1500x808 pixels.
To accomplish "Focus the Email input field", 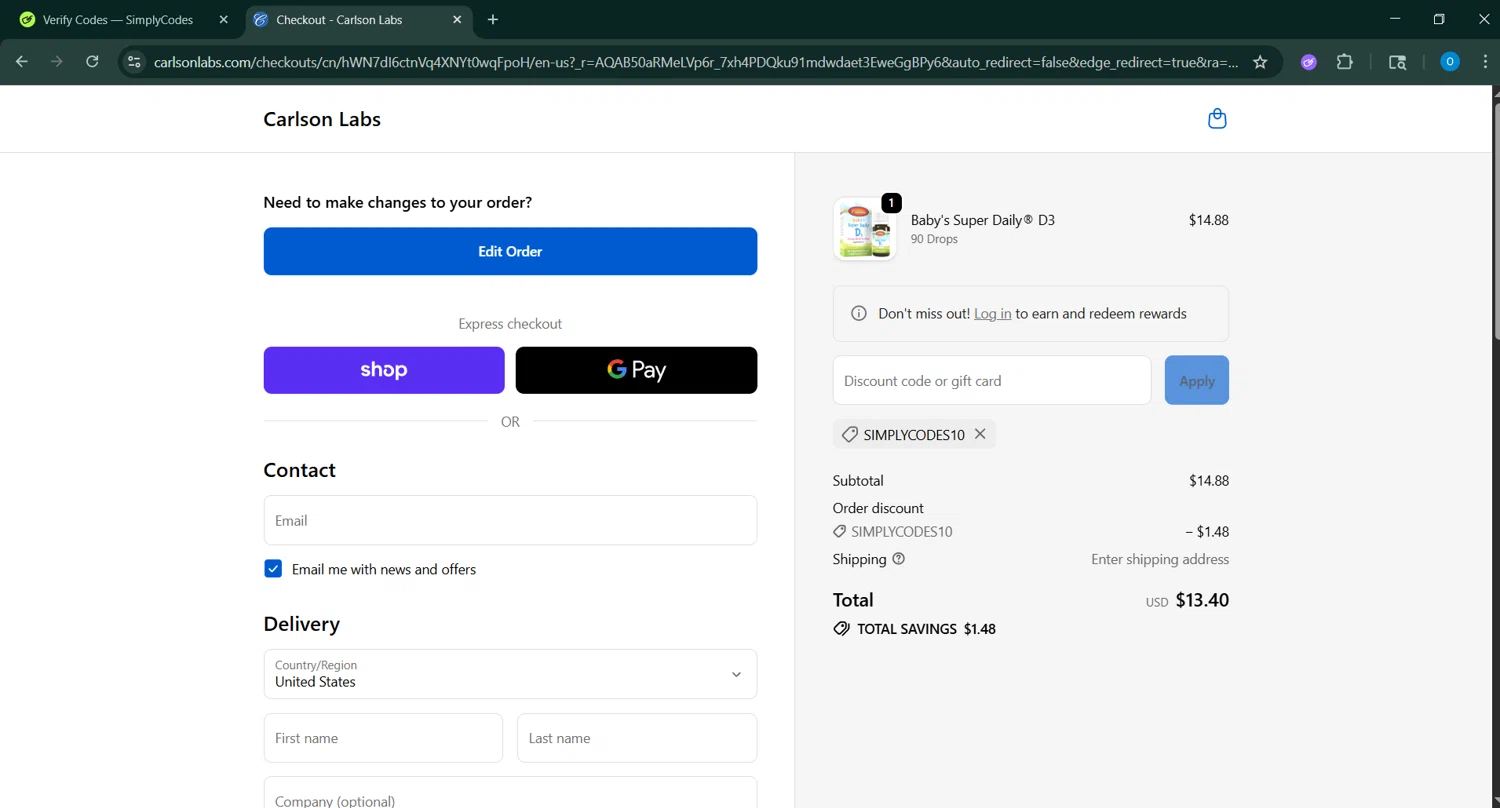I will point(510,520).
